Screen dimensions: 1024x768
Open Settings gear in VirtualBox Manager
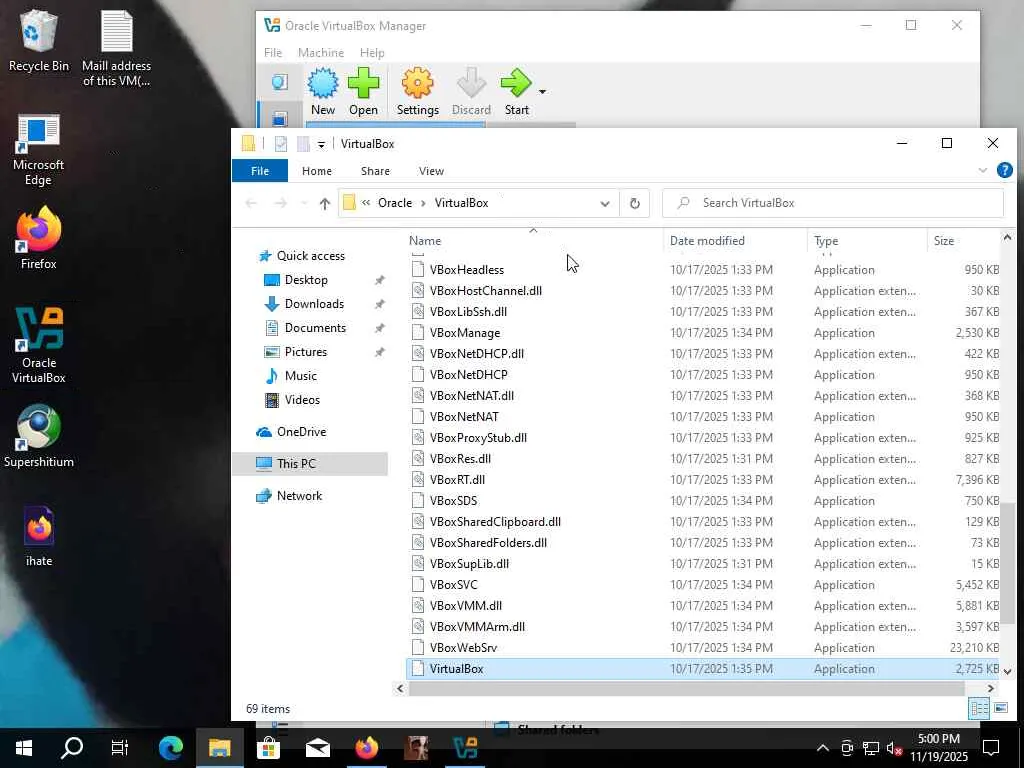[417, 91]
